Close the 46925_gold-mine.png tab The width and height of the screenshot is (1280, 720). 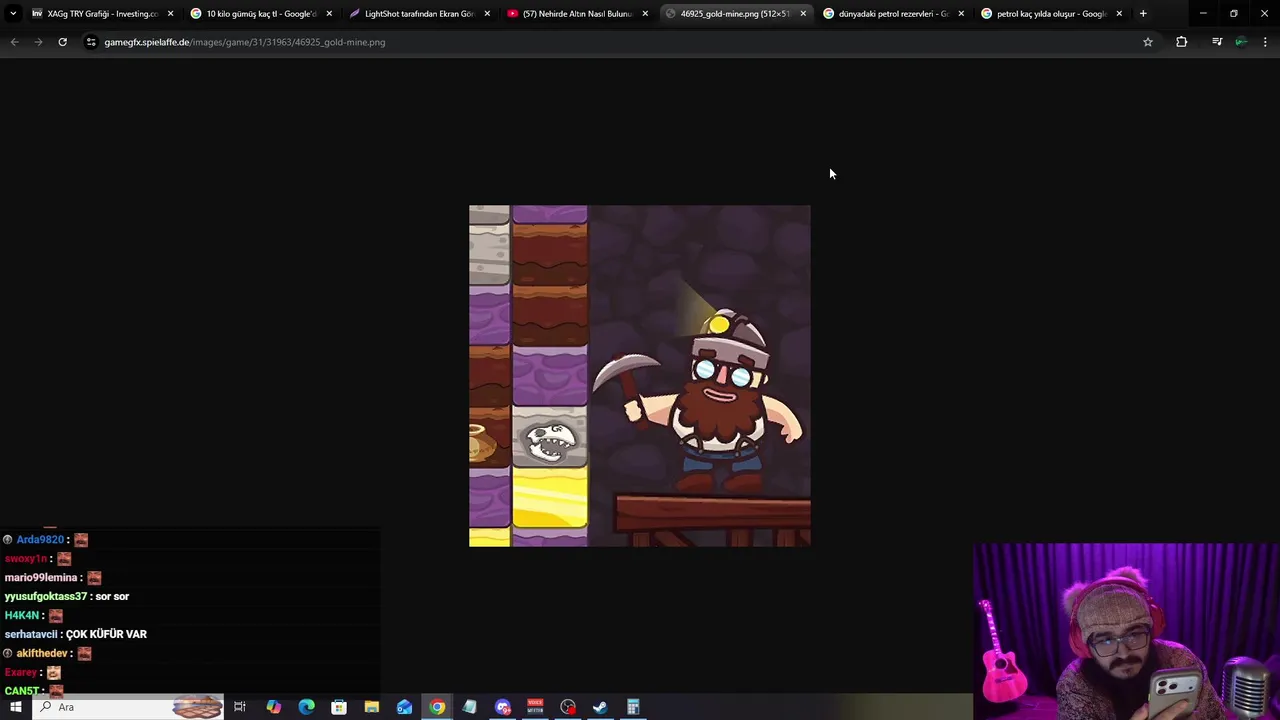[x=803, y=14]
